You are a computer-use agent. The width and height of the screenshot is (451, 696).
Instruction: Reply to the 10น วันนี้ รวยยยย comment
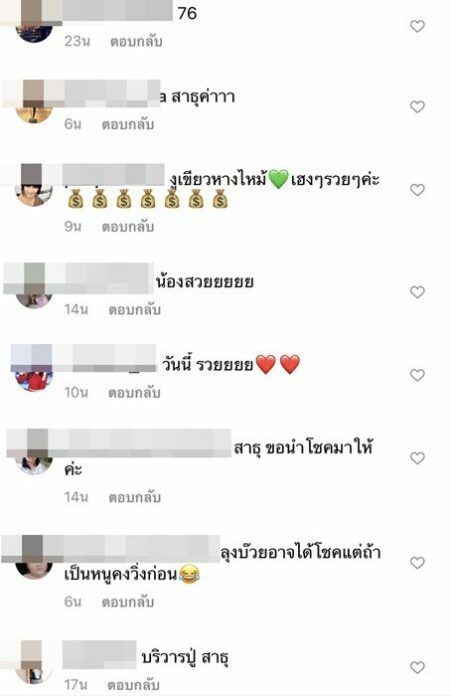[x=135, y=393]
